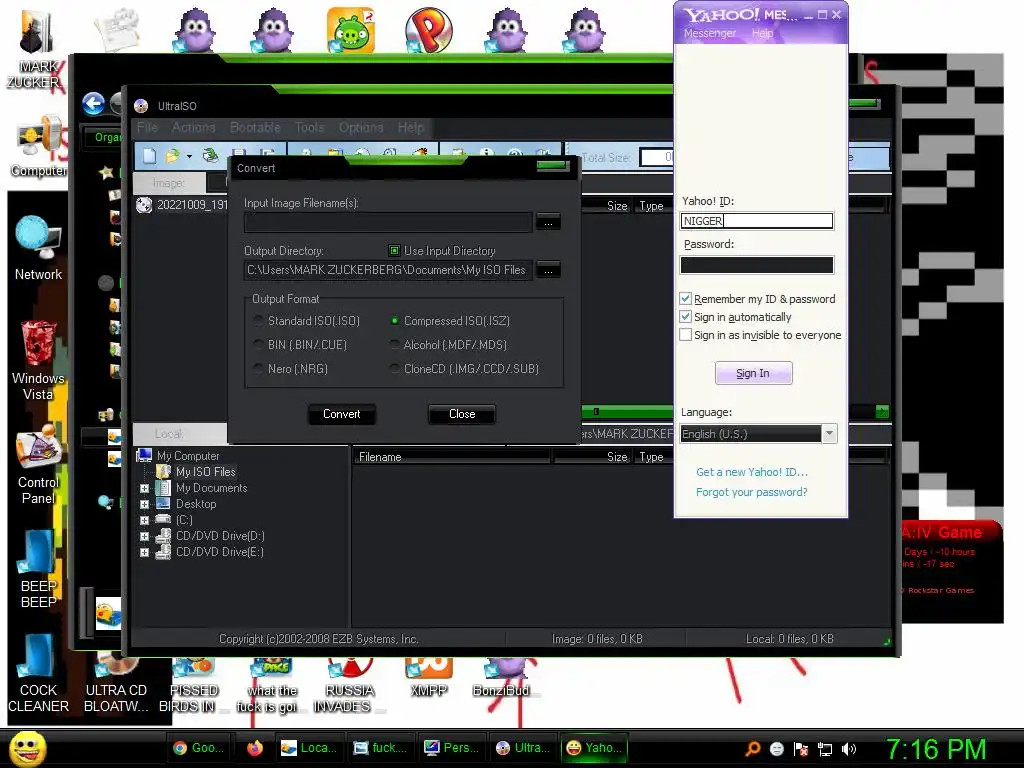Screen dimensions: 1024x768
Task: Uncheck Sign in automatically
Action: 685,317
